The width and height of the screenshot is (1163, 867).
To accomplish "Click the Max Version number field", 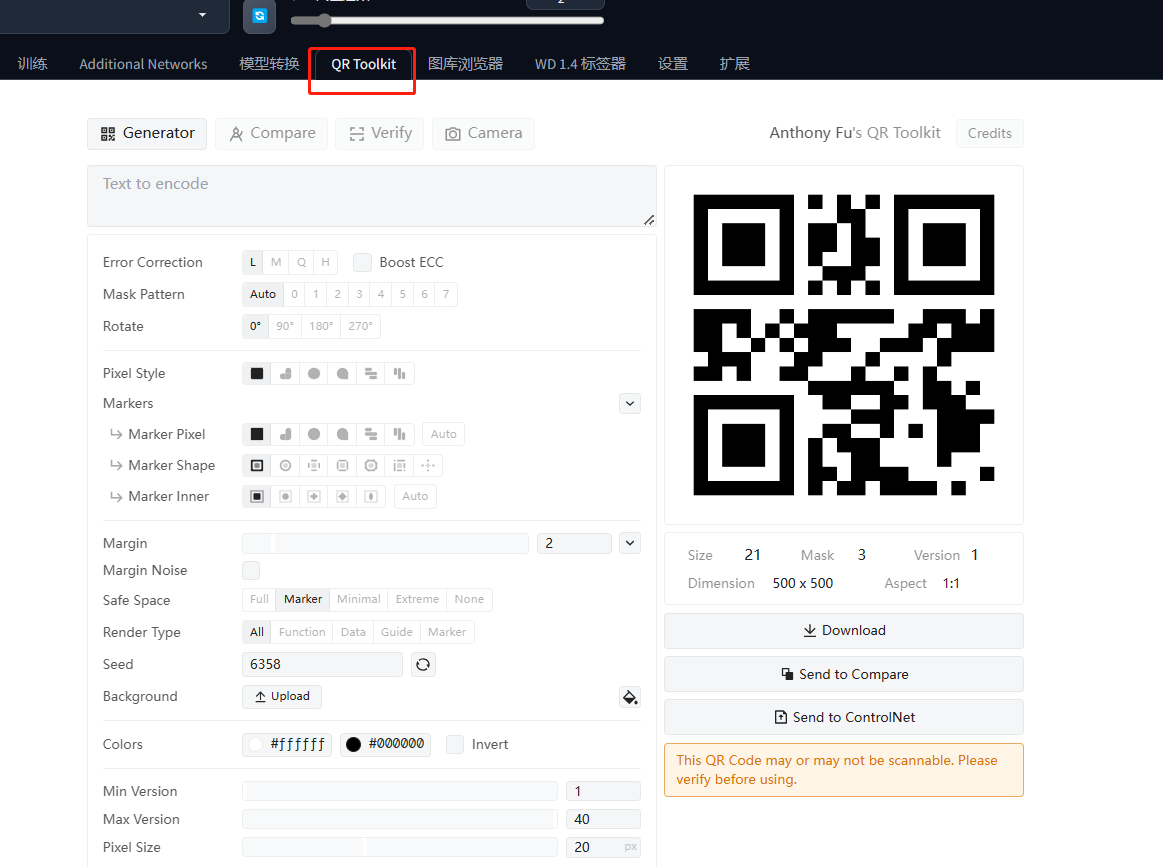I will click(603, 820).
